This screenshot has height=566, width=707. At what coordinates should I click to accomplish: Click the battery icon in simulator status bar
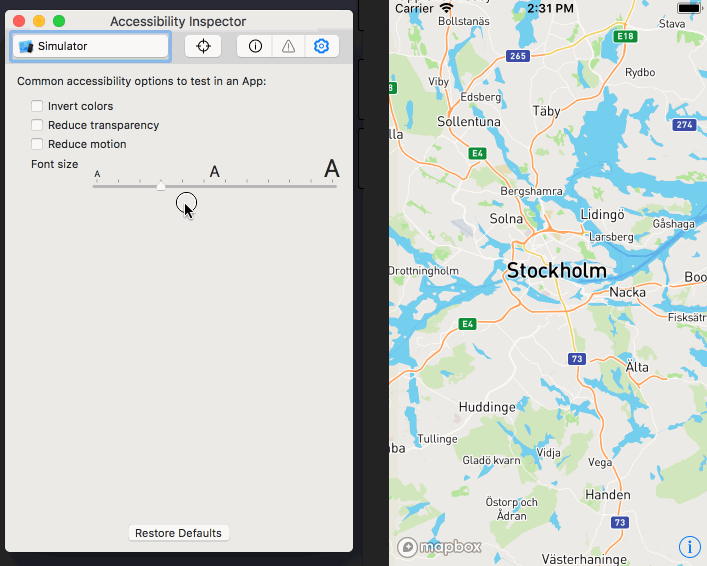[689, 8]
